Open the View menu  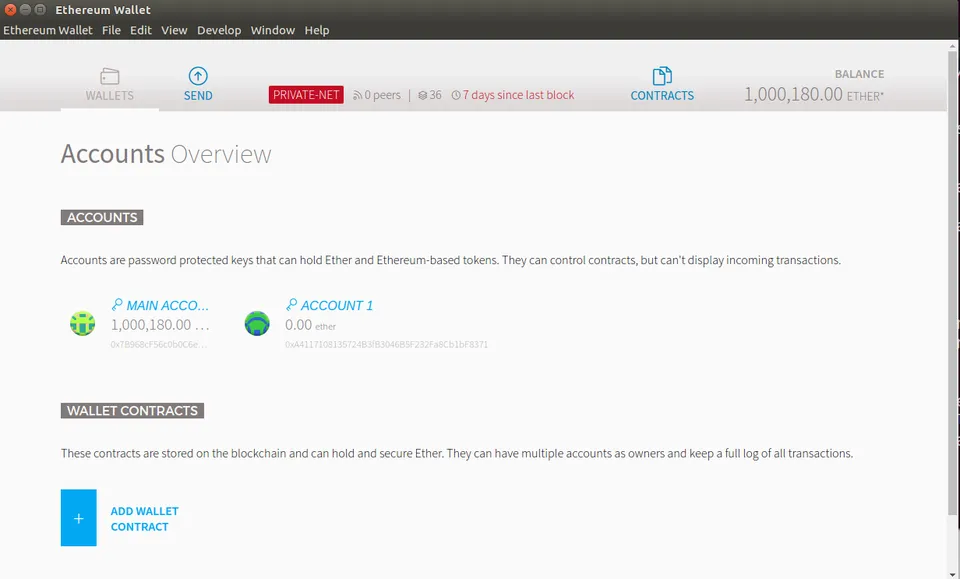pyautogui.click(x=174, y=30)
